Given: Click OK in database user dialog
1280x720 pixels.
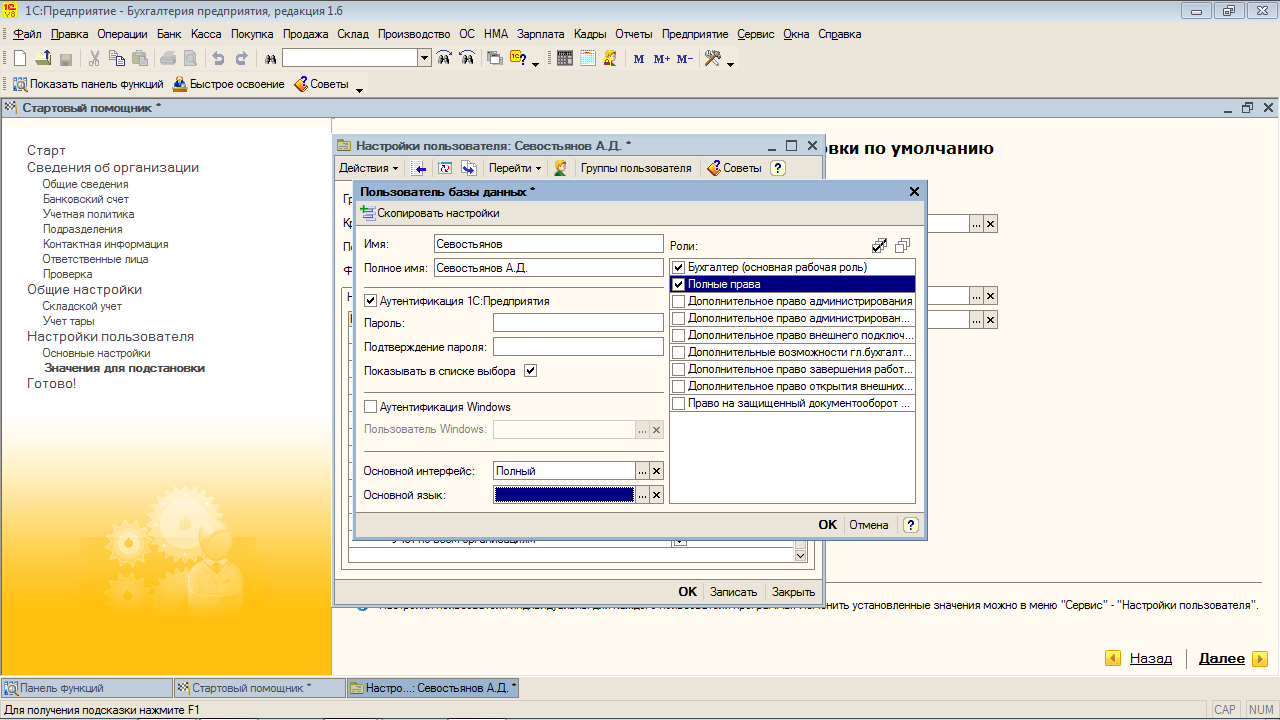Looking at the screenshot, I should 827,525.
